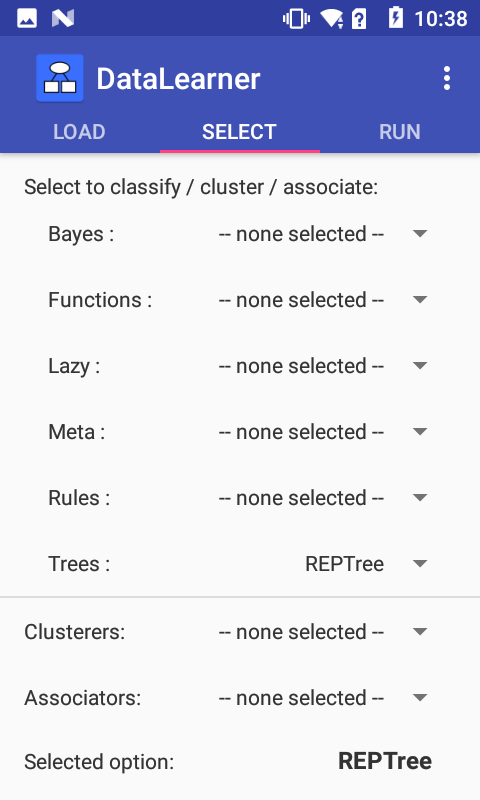Open the three-dot overflow menu
Viewport: 480px width, 800px height.
click(447, 79)
